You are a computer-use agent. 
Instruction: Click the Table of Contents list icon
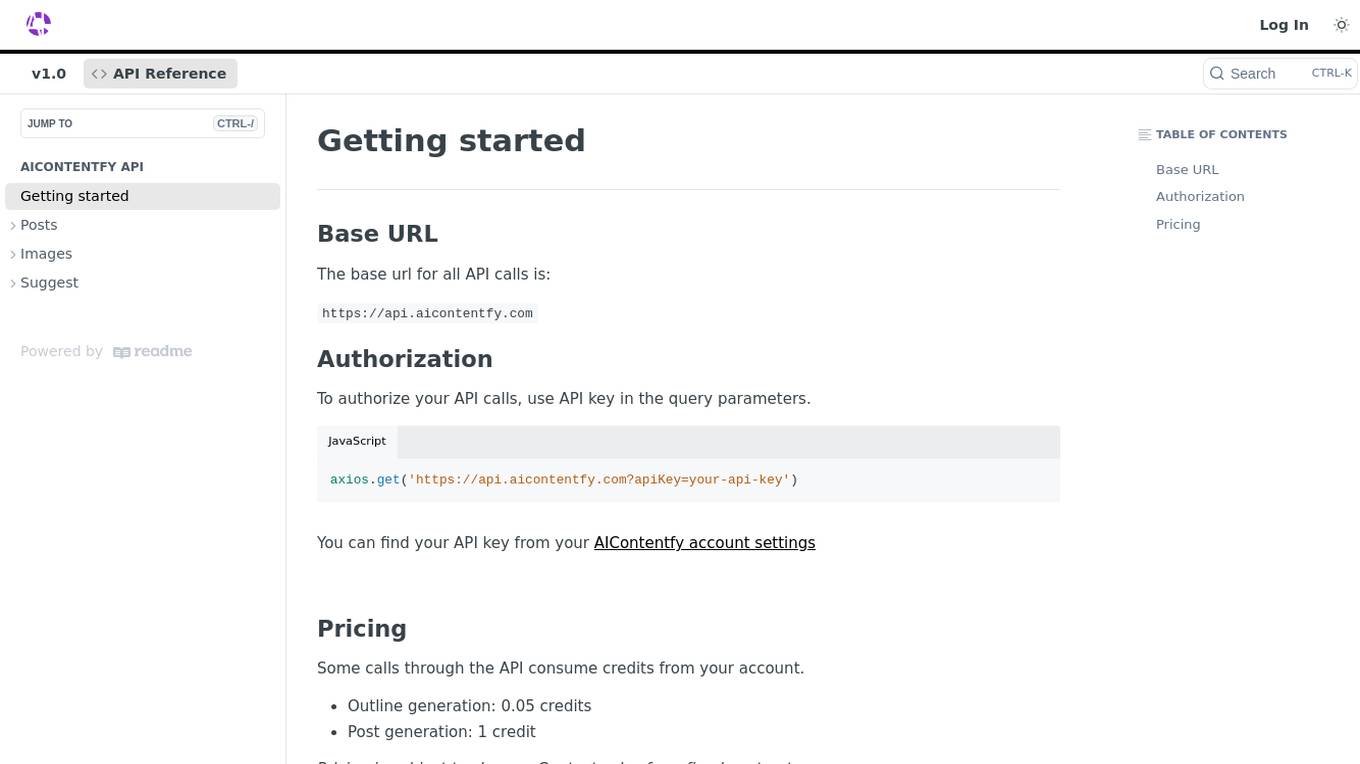(x=1145, y=135)
